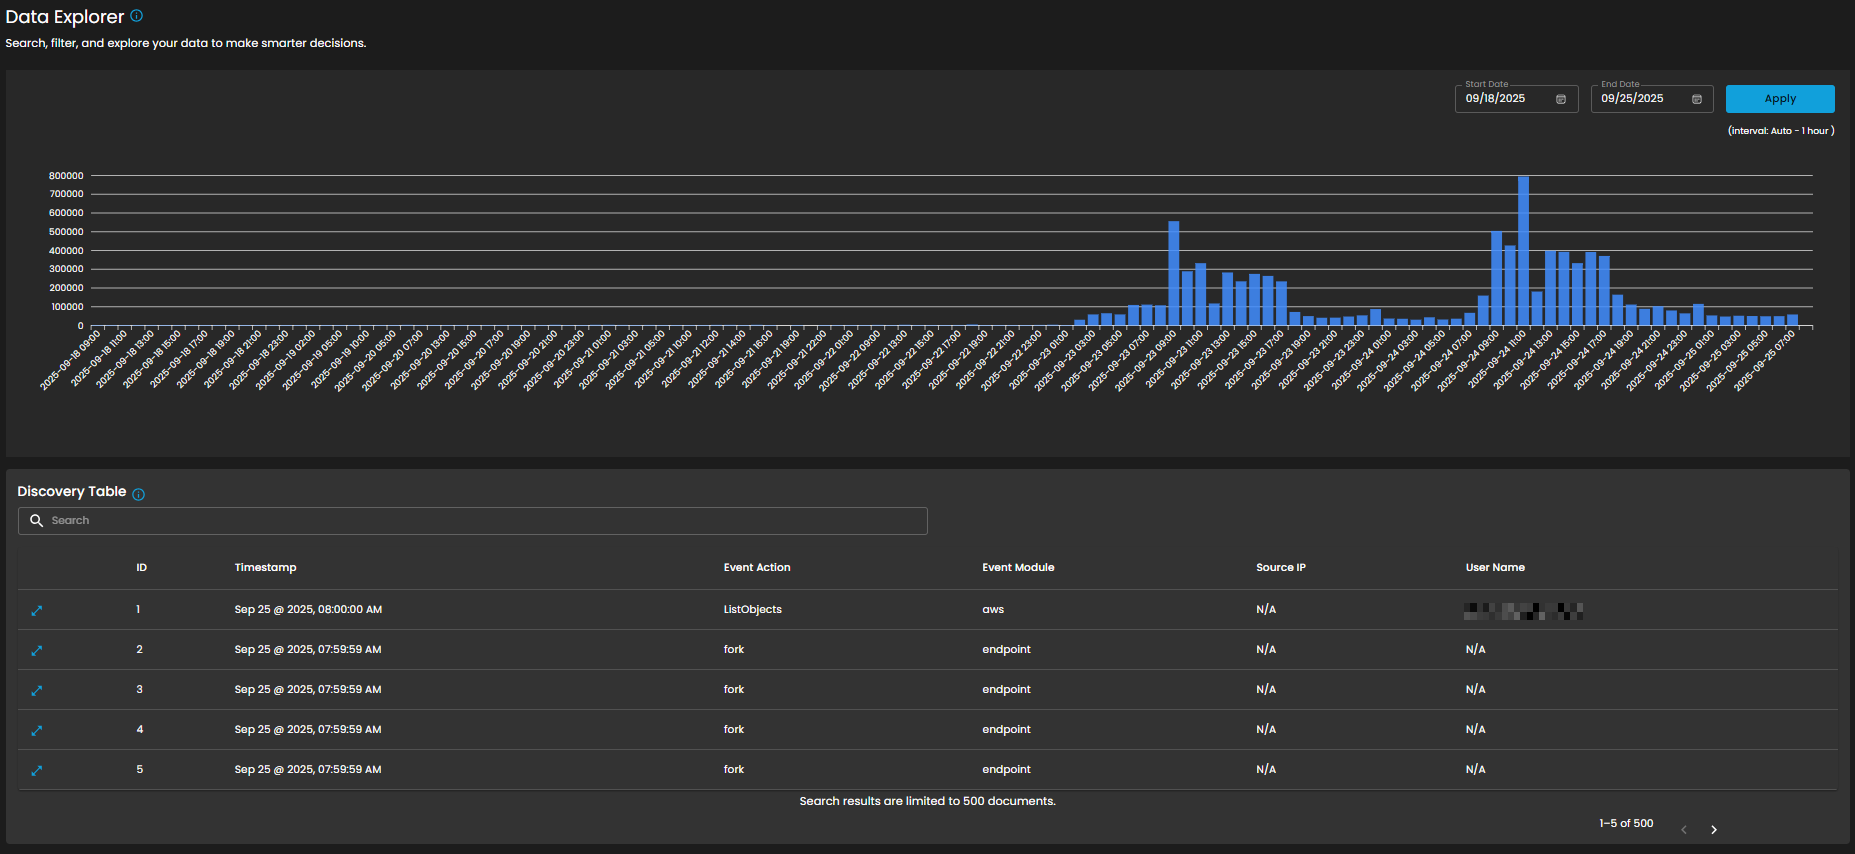Viewport: 1855px width, 854px height.
Task: Click the Data Explorer info icon
Action: point(137,16)
